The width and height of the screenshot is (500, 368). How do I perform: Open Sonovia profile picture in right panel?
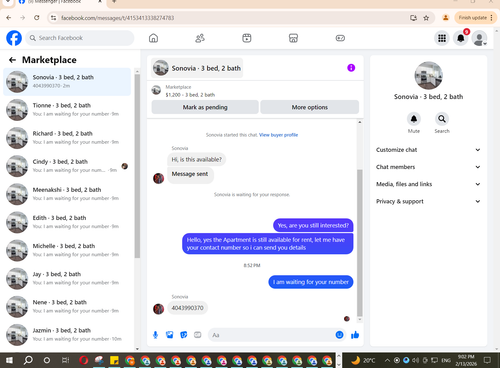pos(428,75)
